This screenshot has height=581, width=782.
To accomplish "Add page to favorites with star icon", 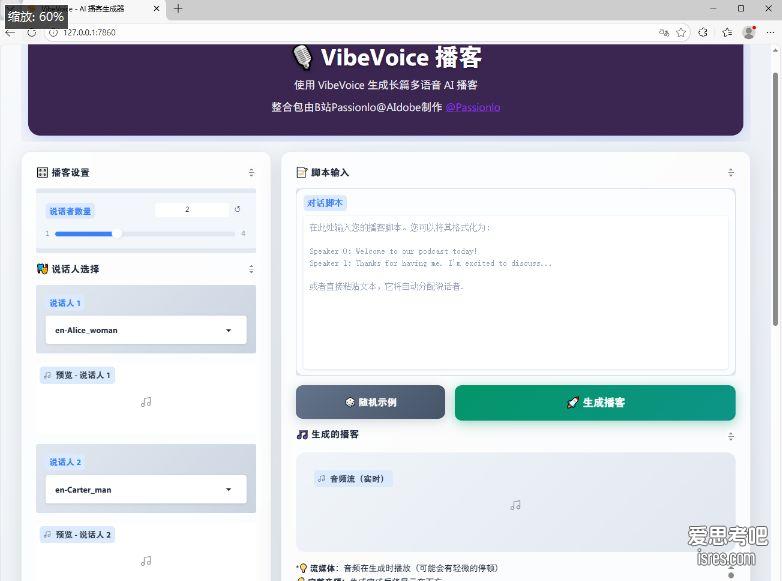I will (681, 32).
